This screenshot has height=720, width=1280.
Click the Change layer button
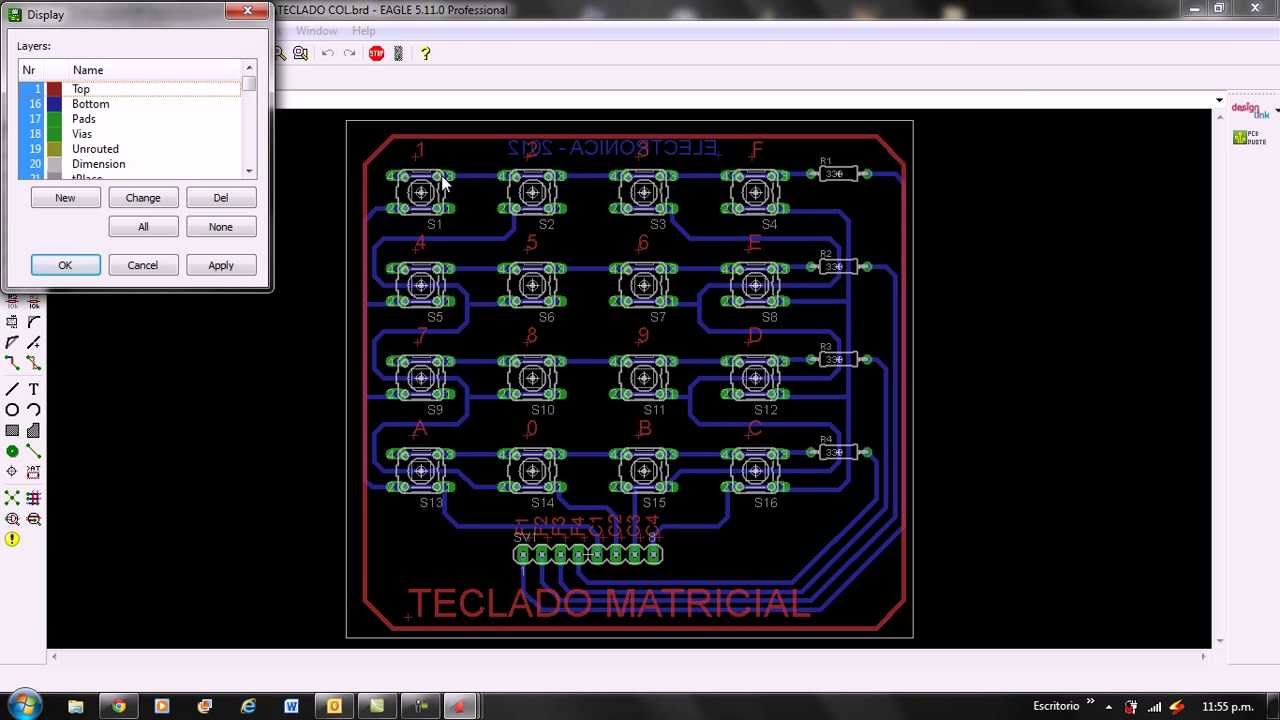(143, 198)
